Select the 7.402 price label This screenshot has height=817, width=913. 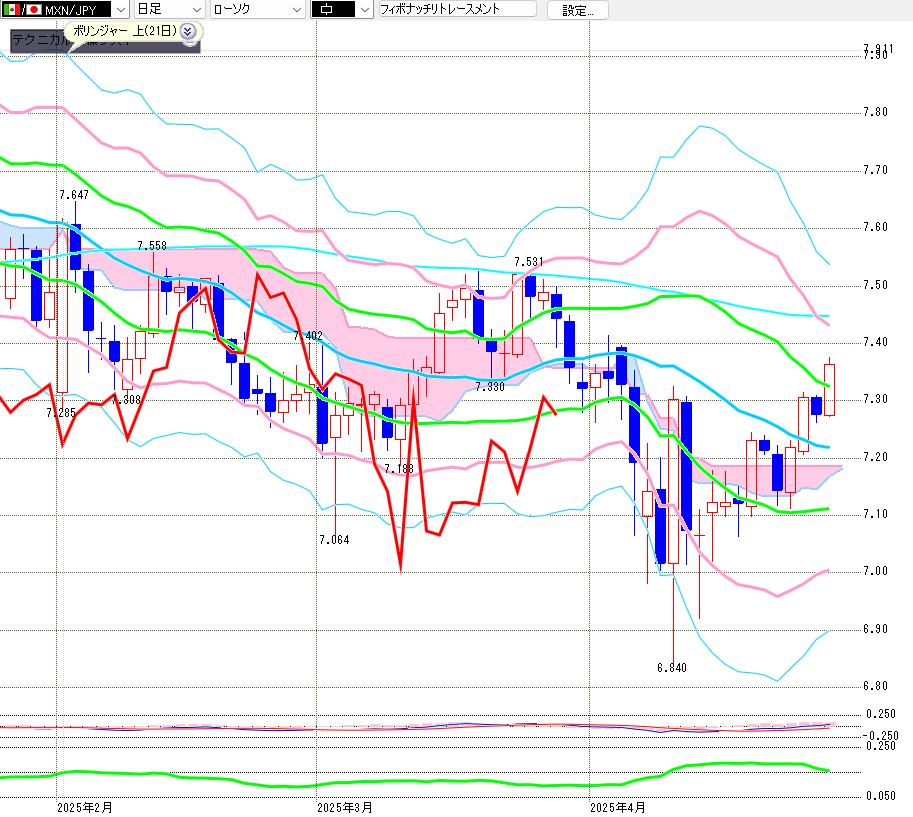[308, 336]
